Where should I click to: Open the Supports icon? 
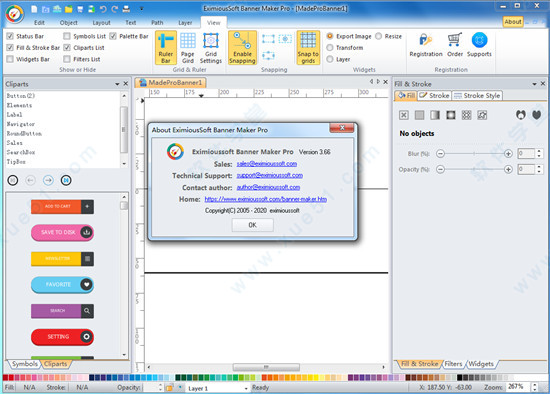[x=479, y=40]
